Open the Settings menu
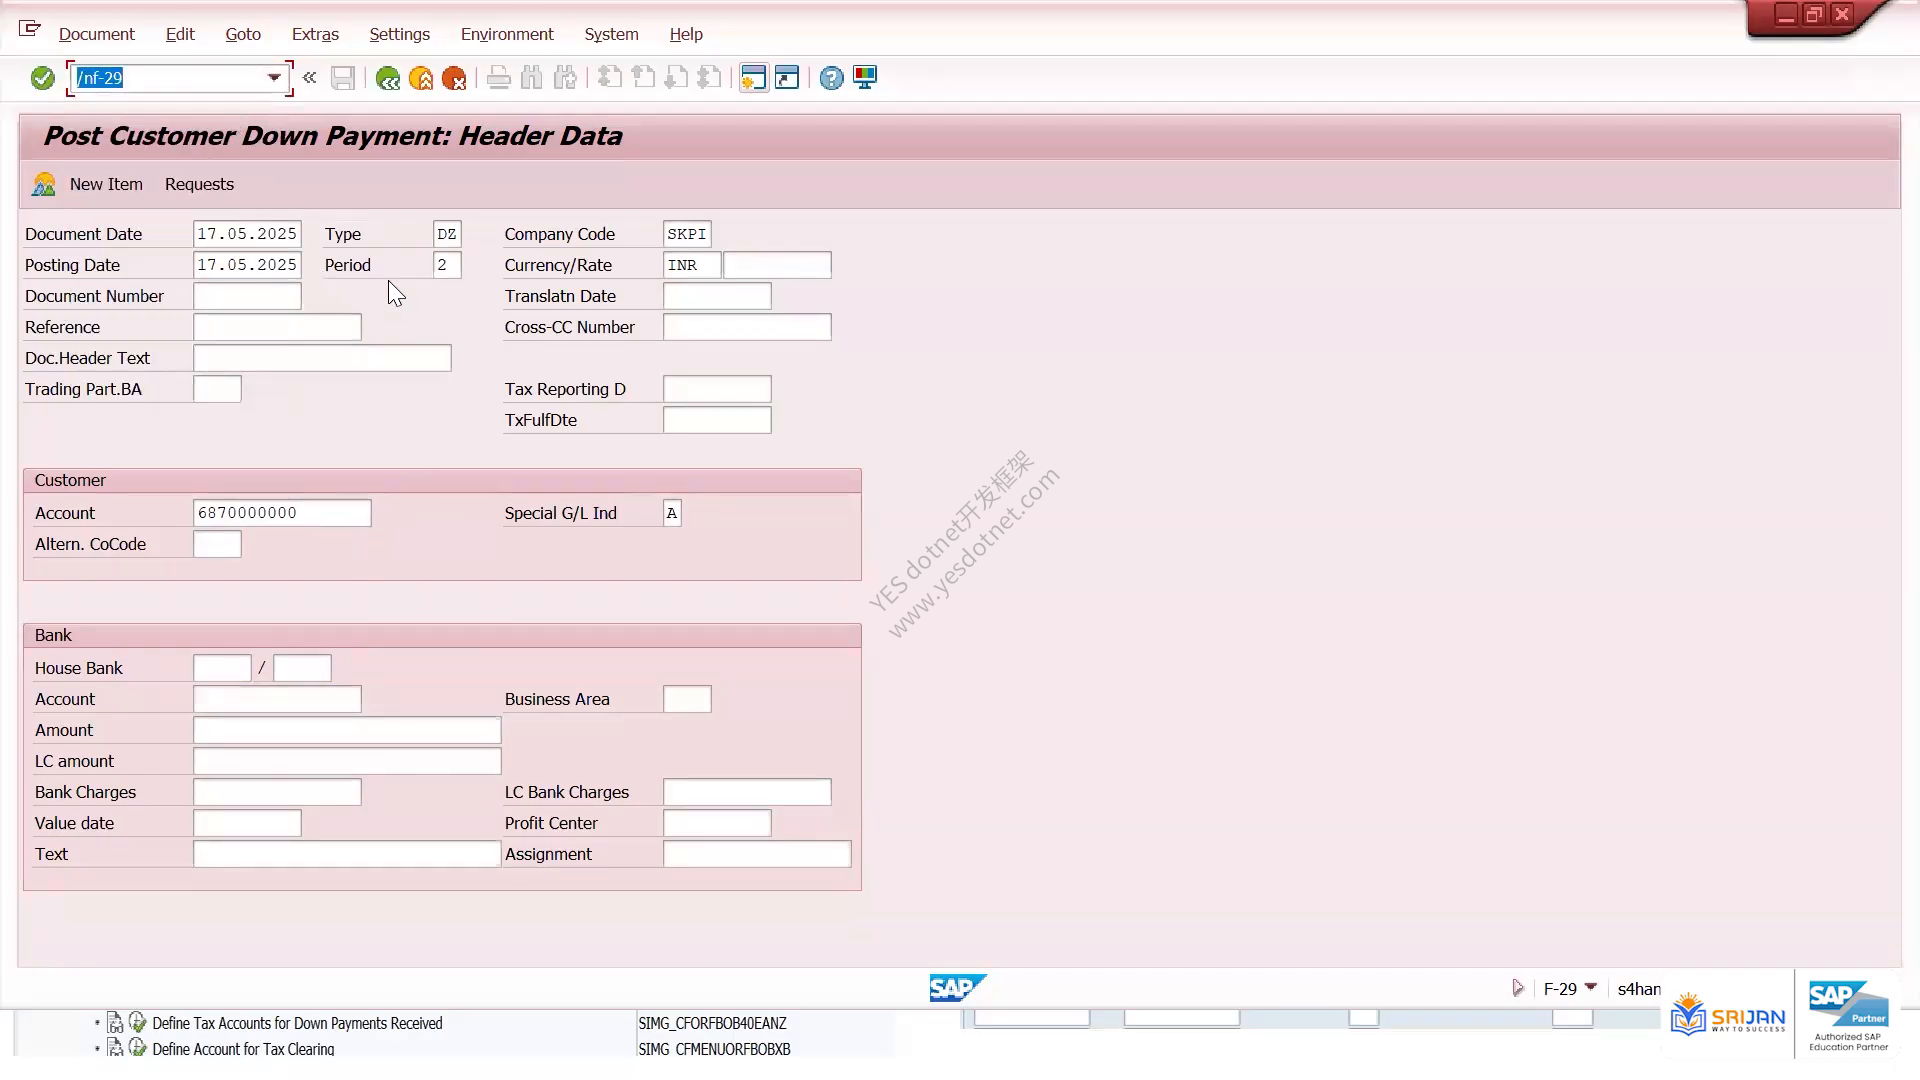1920x1080 pixels. click(400, 34)
